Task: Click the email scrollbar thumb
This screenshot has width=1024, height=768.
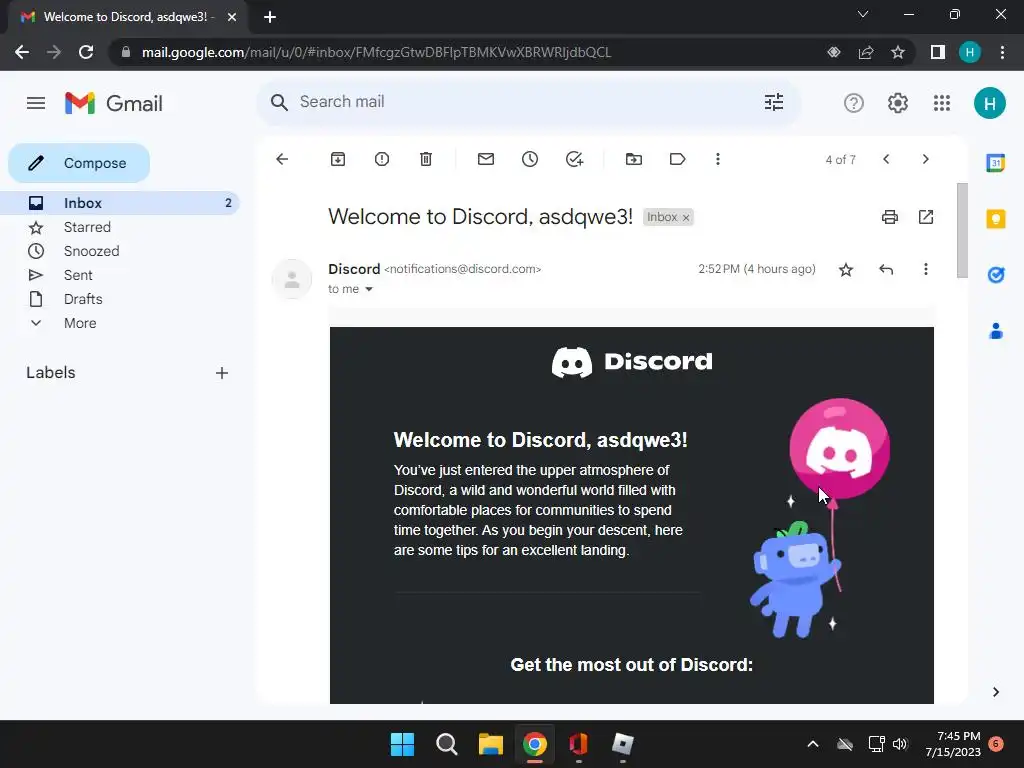Action: 962,230
